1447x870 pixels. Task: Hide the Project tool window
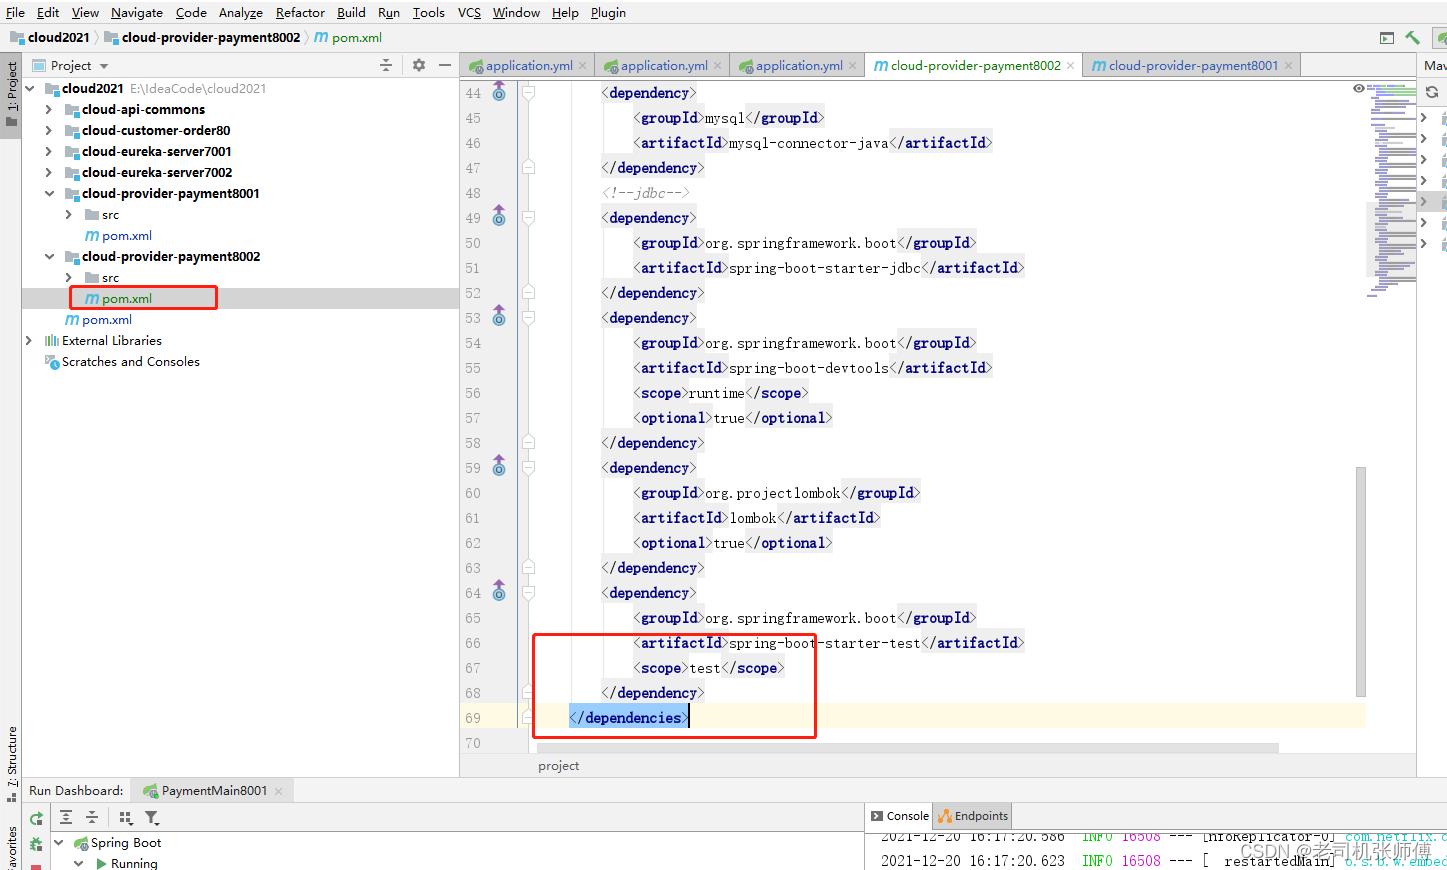[445, 65]
